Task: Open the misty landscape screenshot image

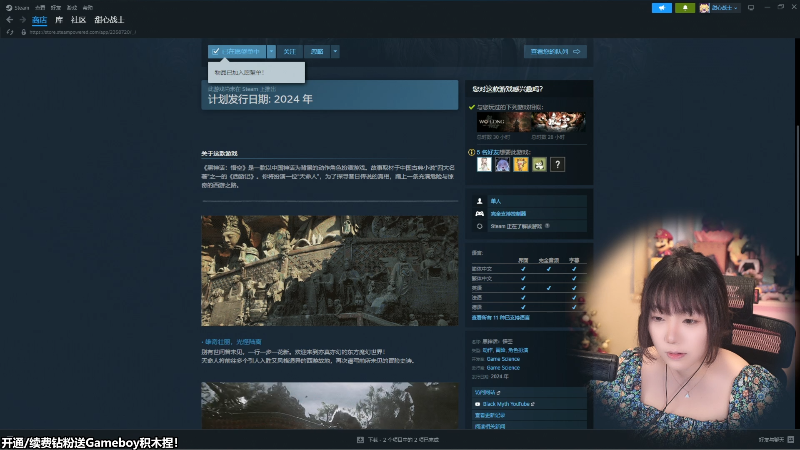Action: click(330, 406)
